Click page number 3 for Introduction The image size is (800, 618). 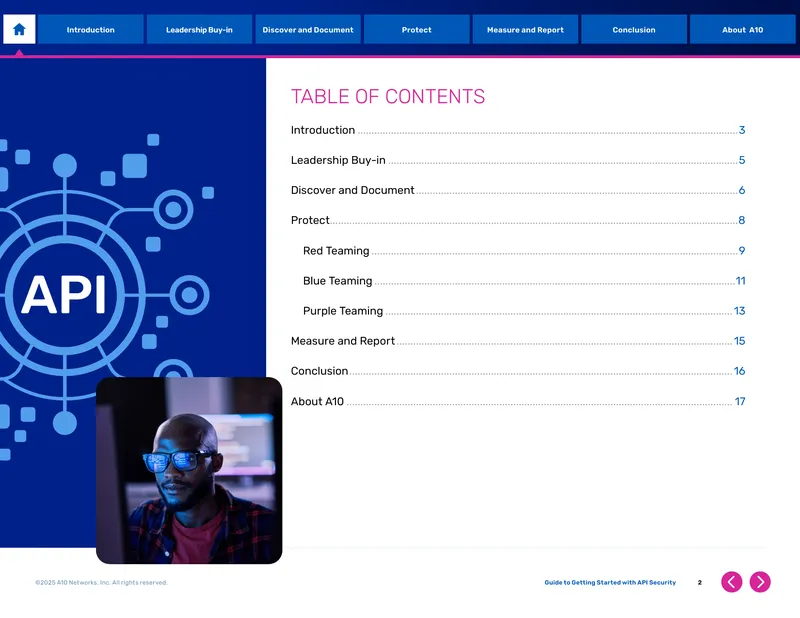742,130
